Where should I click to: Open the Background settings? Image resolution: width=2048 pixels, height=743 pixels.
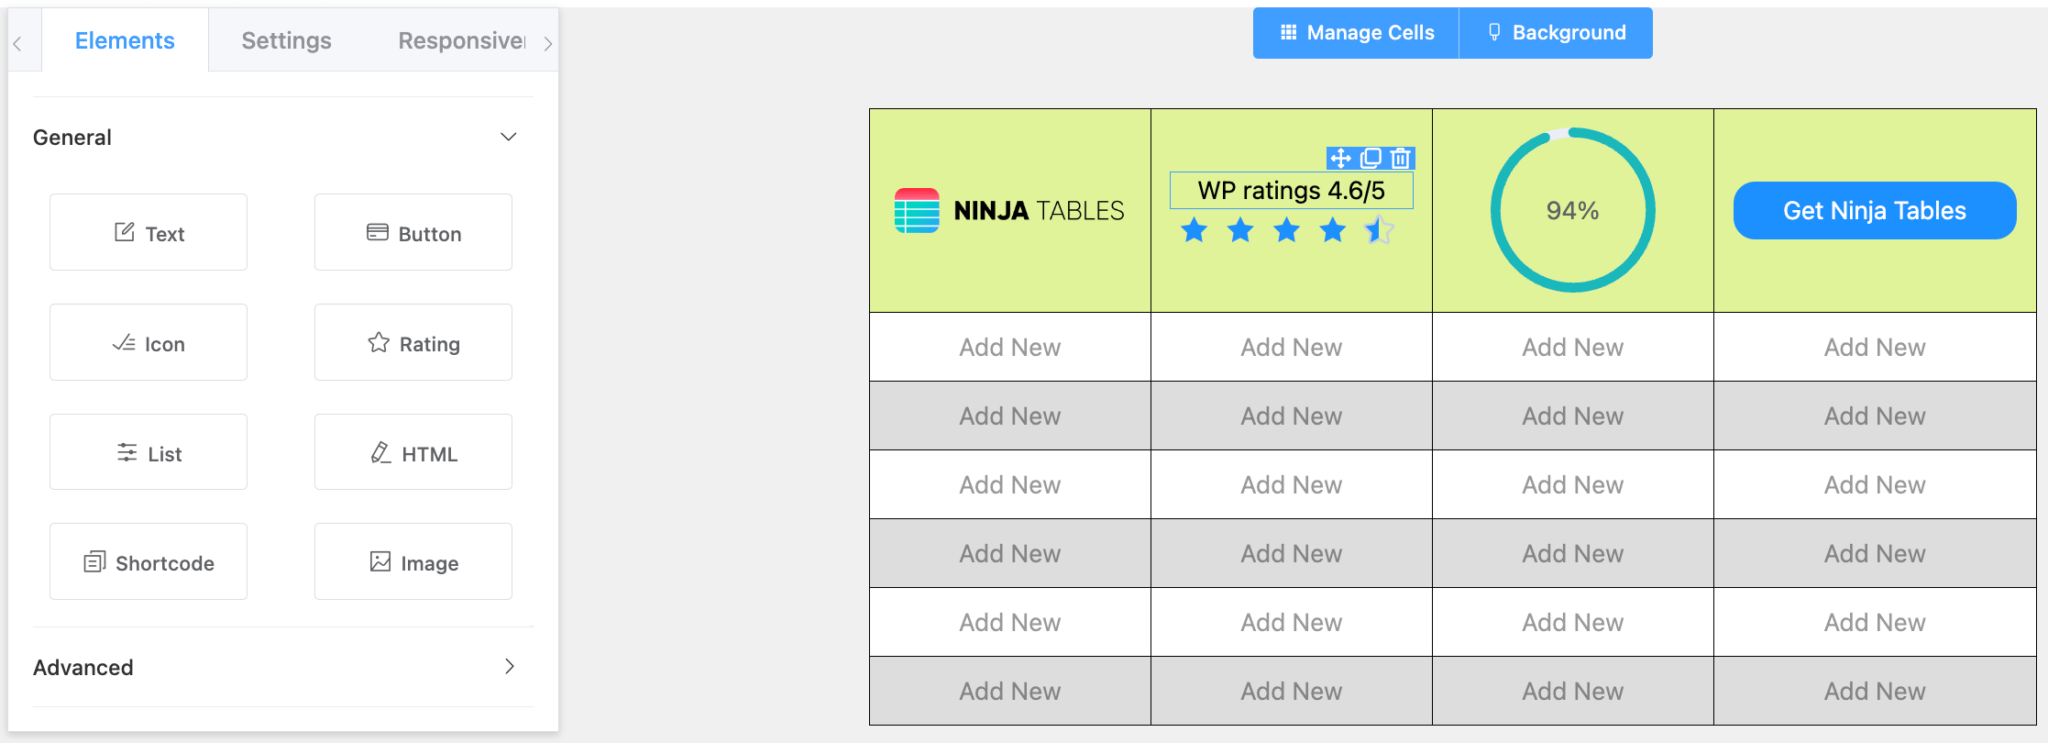click(1556, 32)
